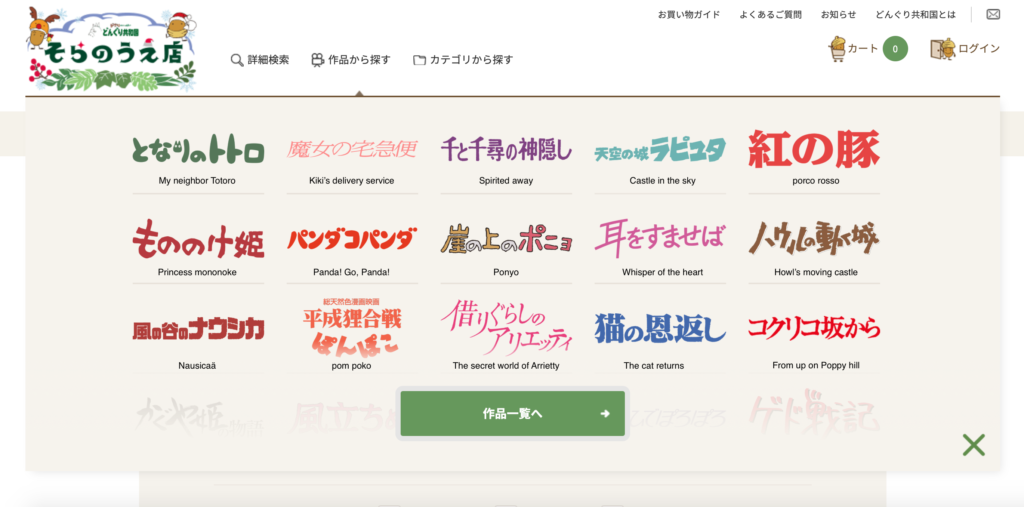Select Princess Mononoke logo
The image size is (1024, 507).
[x=198, y=240]
